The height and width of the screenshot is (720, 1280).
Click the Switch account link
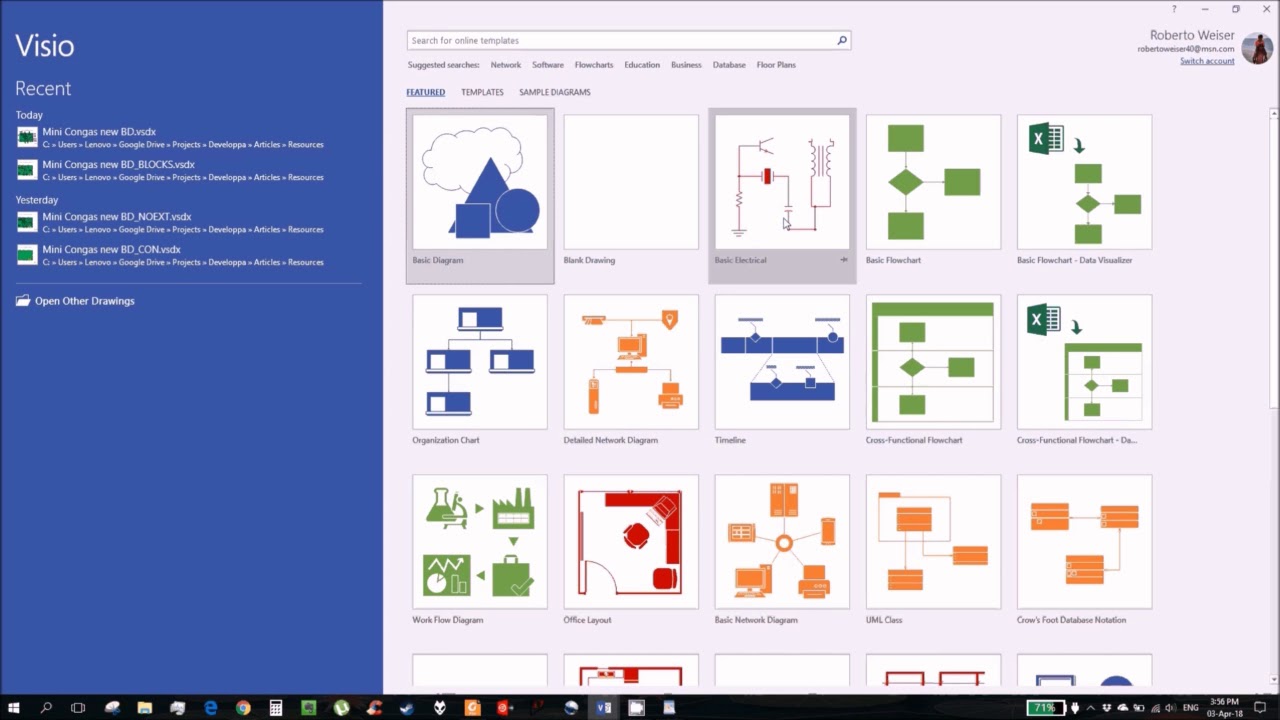click(1207, 61)
